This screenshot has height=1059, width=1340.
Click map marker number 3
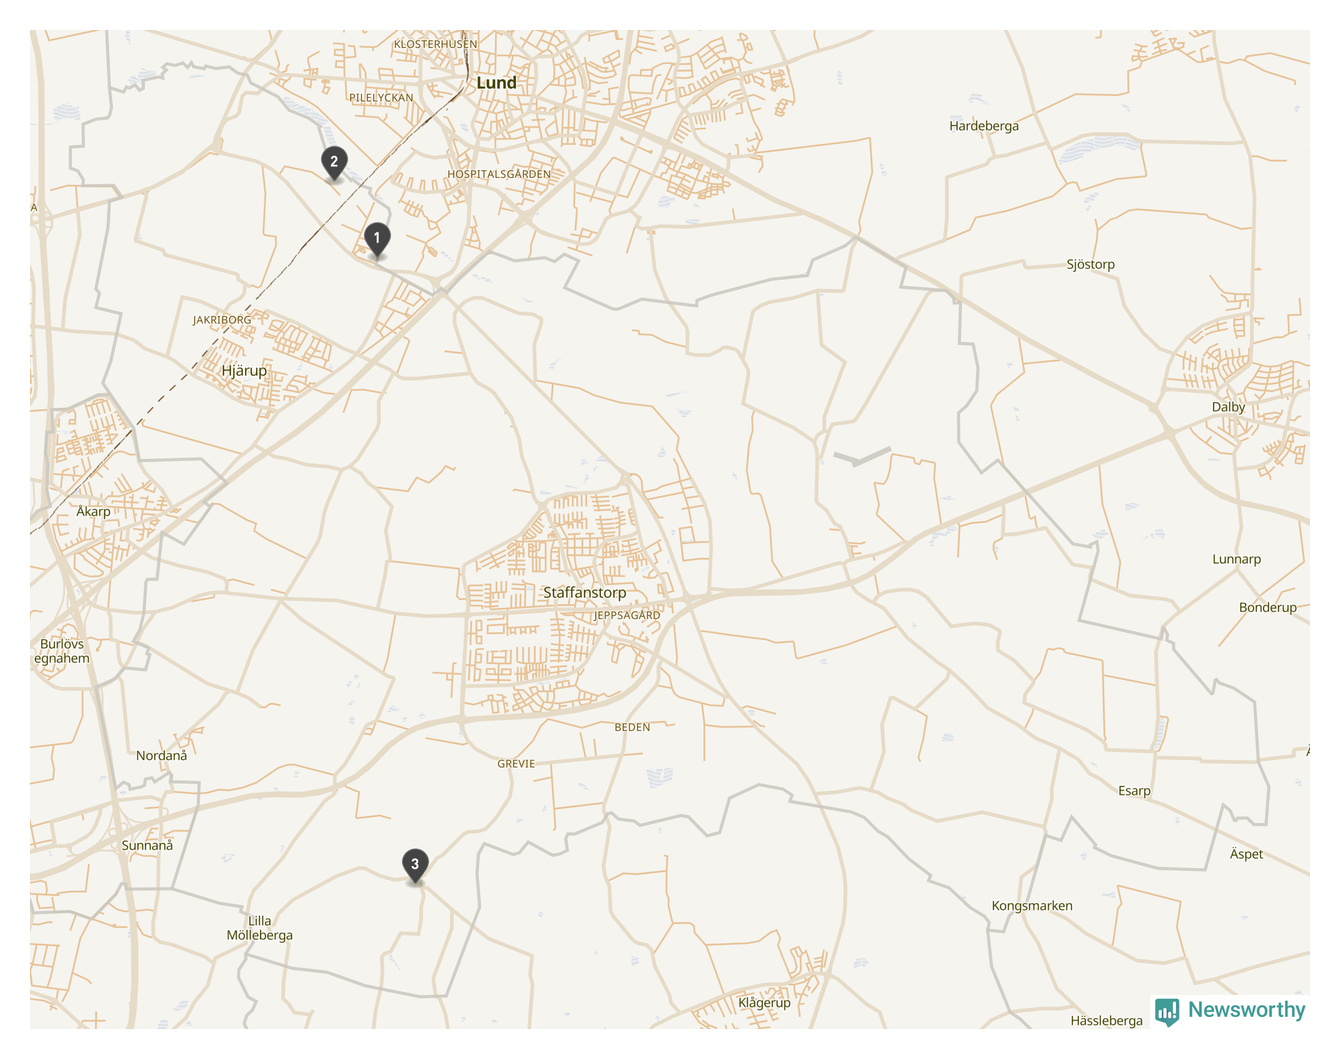415,866
